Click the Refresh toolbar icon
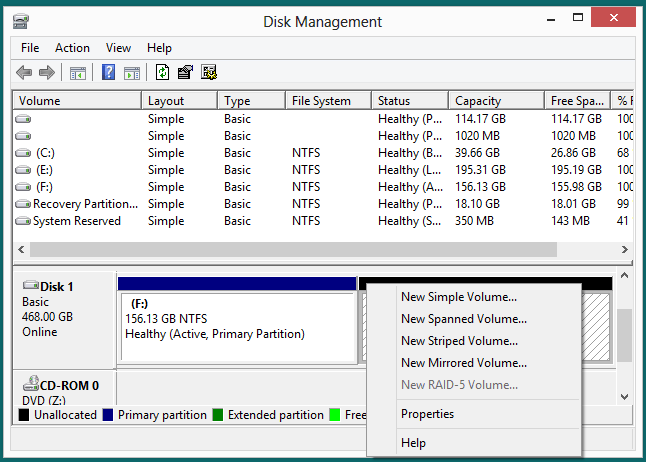646x462 pixels. [162, 73]
